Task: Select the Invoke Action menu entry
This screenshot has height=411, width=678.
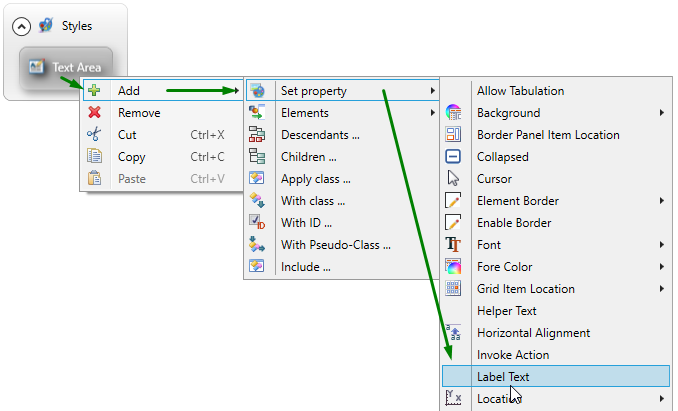Action: coord(512,355)
